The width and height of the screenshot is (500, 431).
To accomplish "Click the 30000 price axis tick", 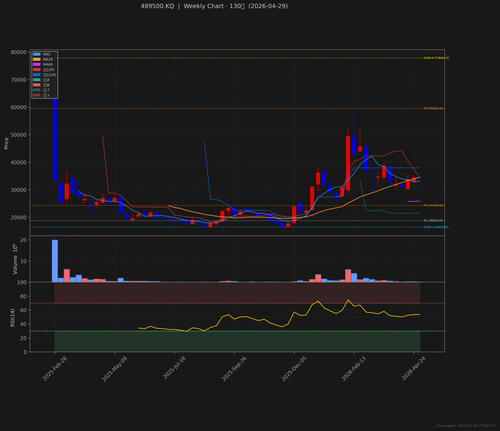I will (19, 190).
